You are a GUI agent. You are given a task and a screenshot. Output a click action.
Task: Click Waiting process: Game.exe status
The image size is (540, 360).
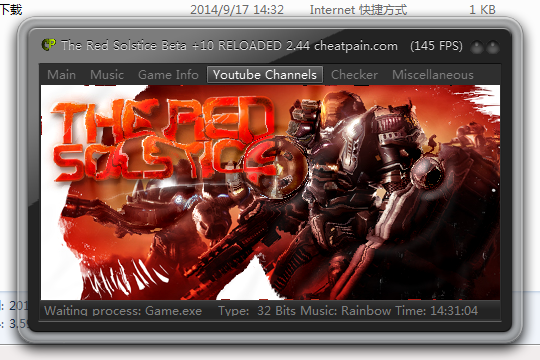(123, 311)
